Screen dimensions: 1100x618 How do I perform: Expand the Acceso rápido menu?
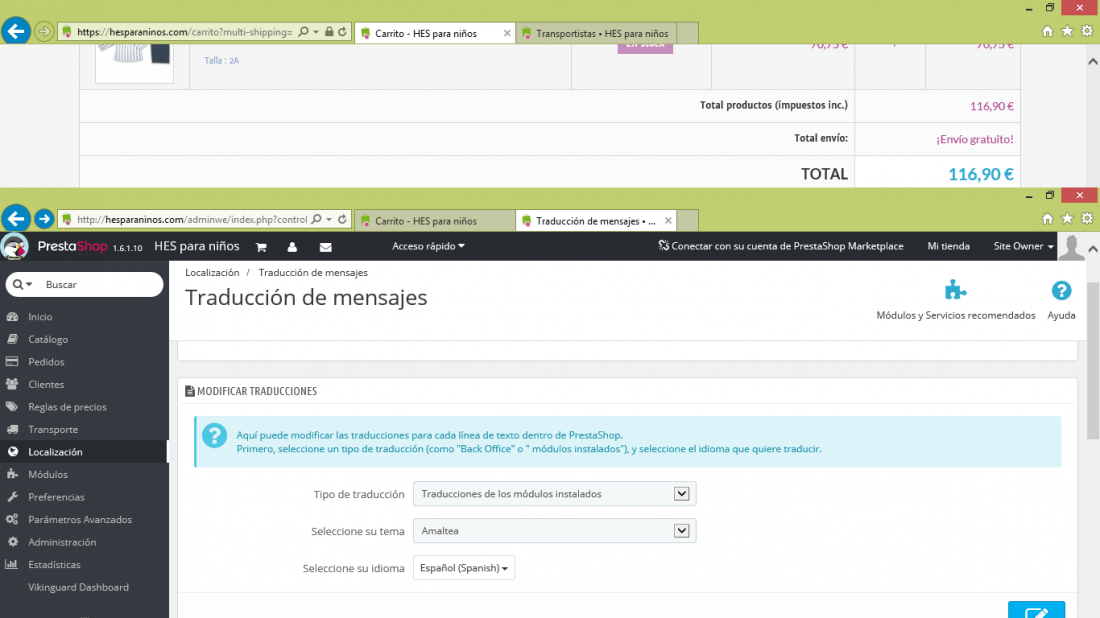pyautogui.click(x=428, y=246)
